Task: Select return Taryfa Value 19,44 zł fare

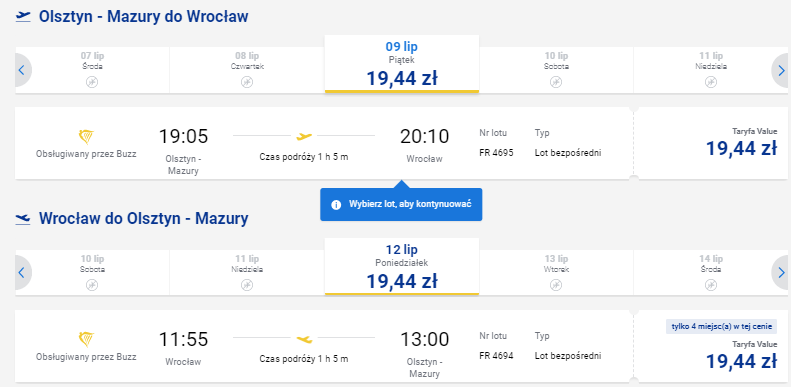Action: click(x=710, y=346)
